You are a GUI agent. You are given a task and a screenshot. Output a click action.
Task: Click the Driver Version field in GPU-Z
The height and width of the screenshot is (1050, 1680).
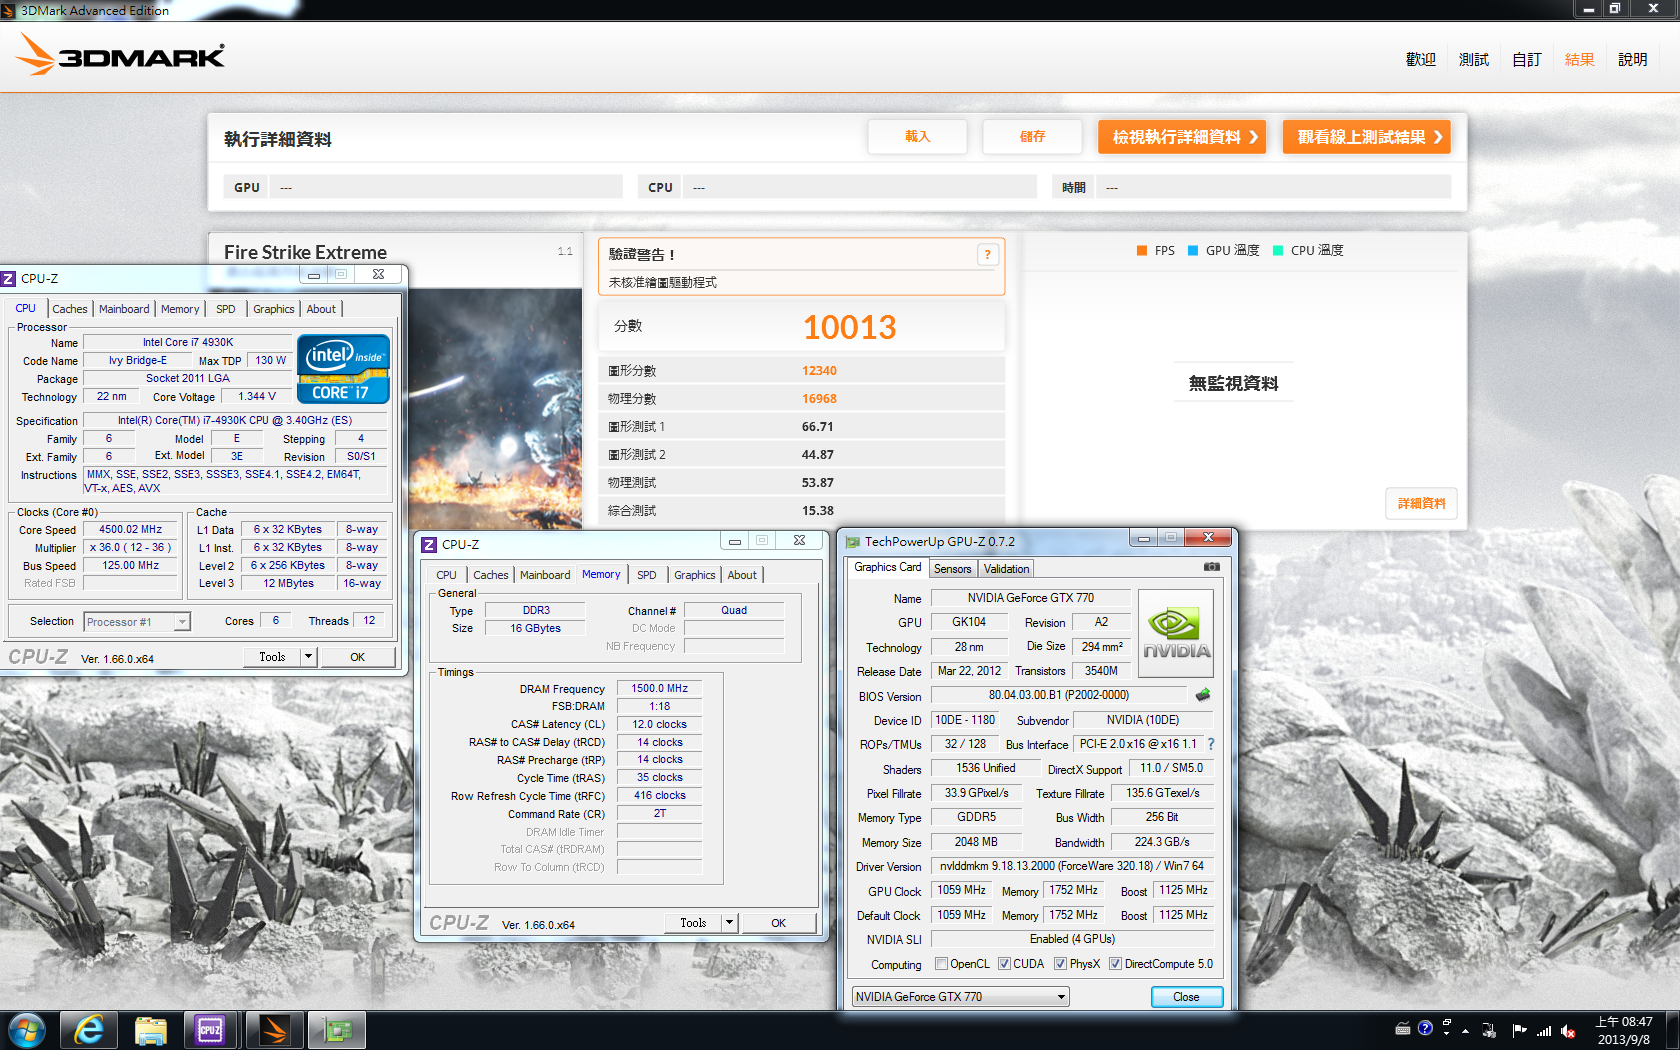click(x=1072, y=866)
